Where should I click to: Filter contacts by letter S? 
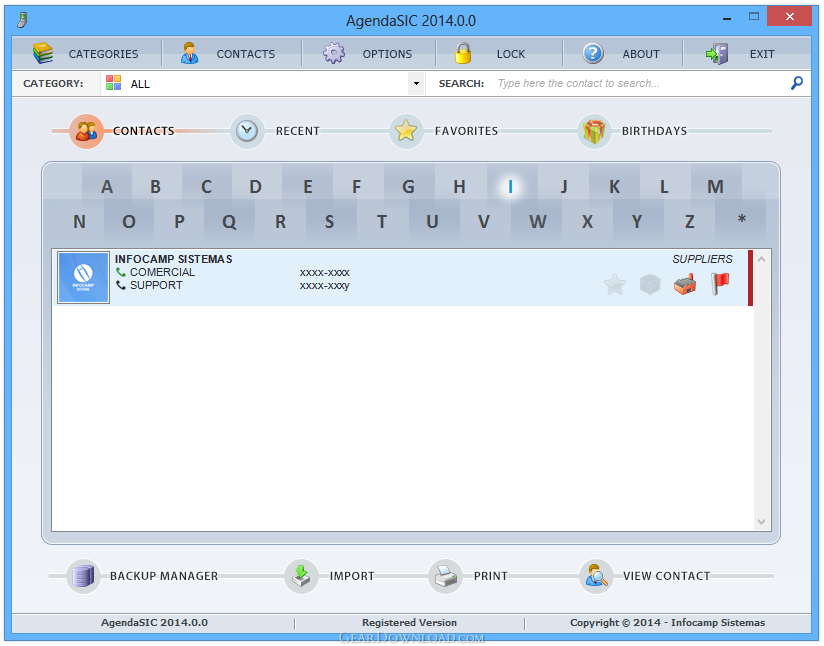pyautogui.click(x=329, y=221)
